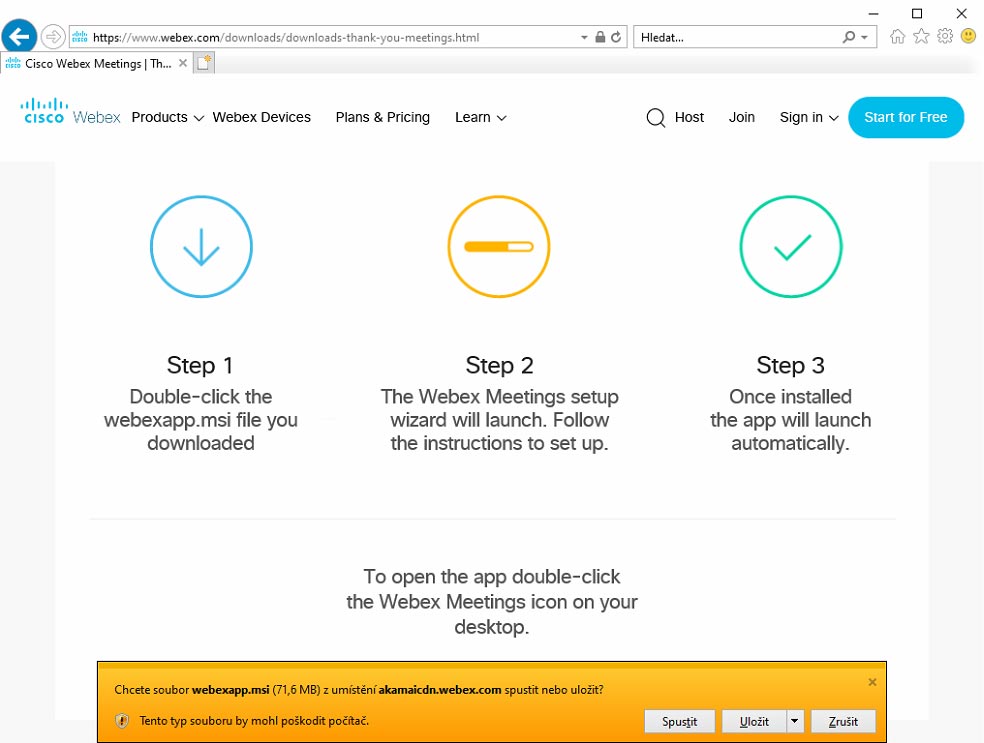Run the file with Spustit button
Viewport: 984px width, 743px height.
click(x=680, y=721)
